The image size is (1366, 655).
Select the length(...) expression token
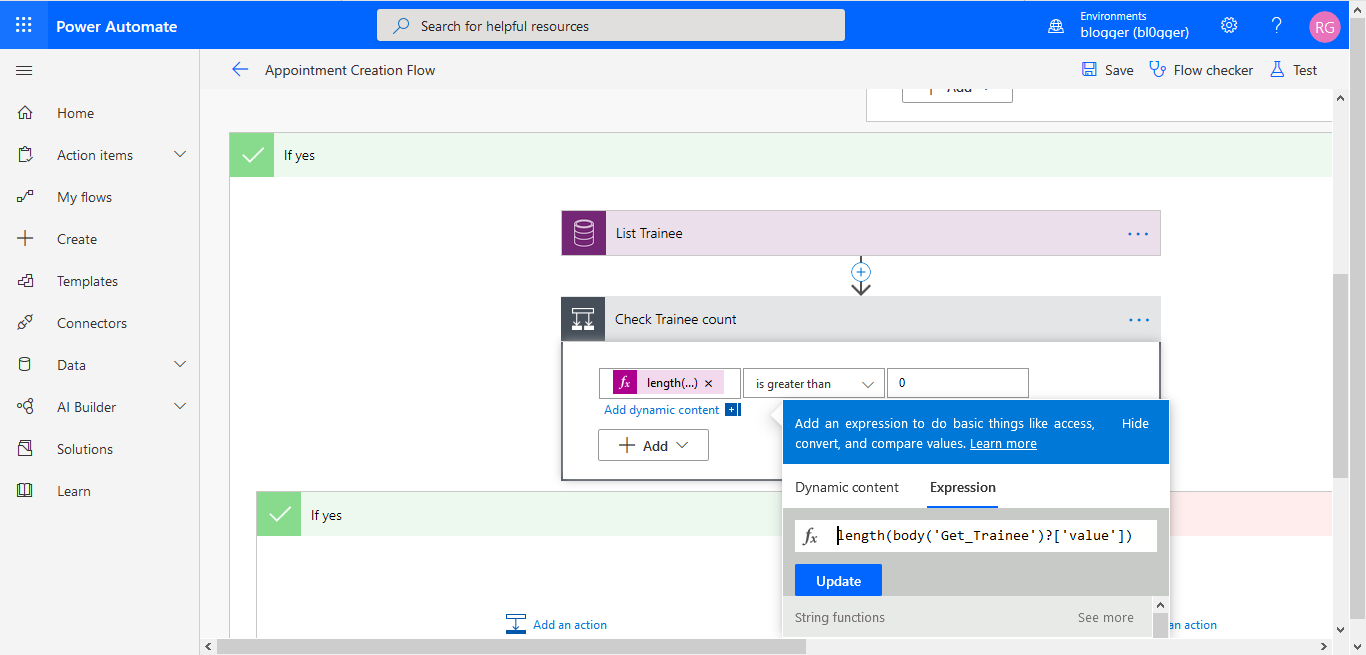pyautogui.click(x=668, y=383)
